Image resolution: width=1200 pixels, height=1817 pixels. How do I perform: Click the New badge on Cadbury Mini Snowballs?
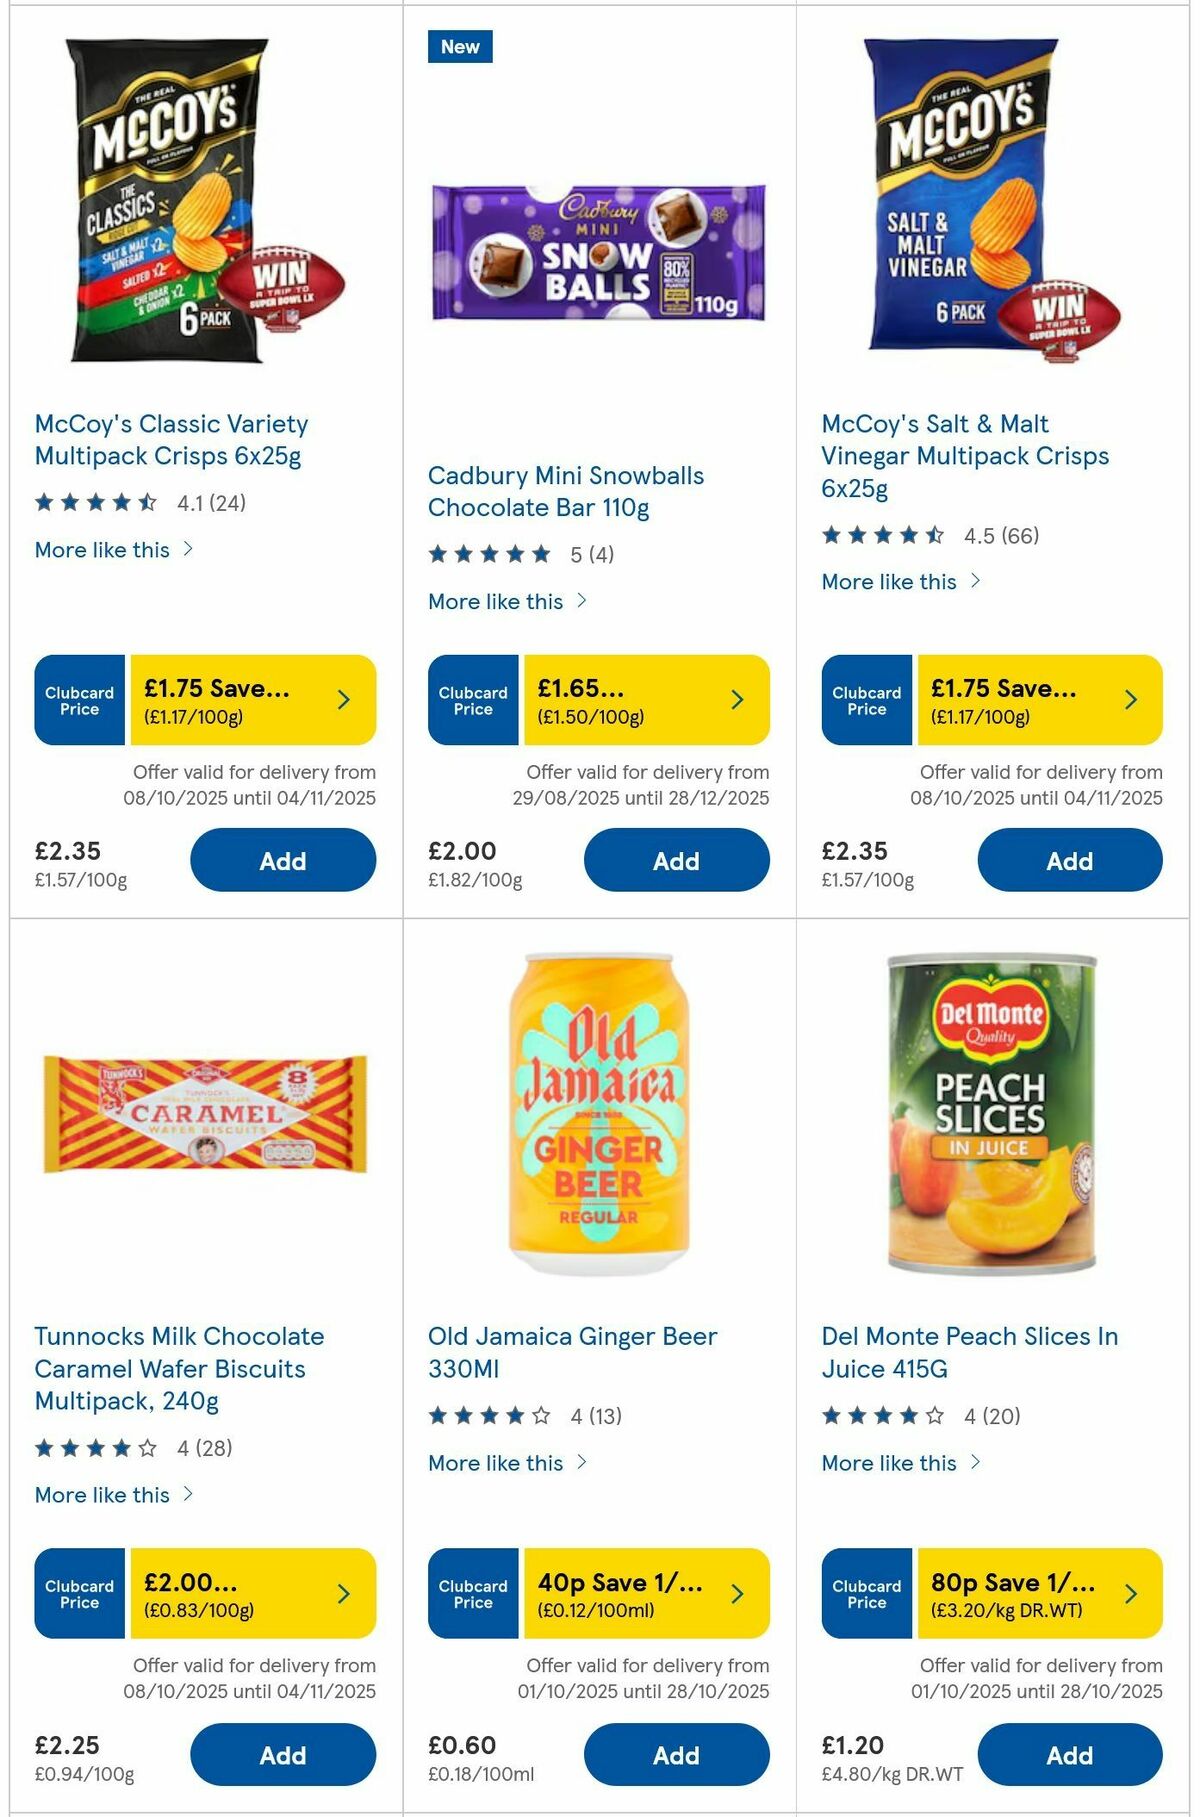(x=459, y=46)
